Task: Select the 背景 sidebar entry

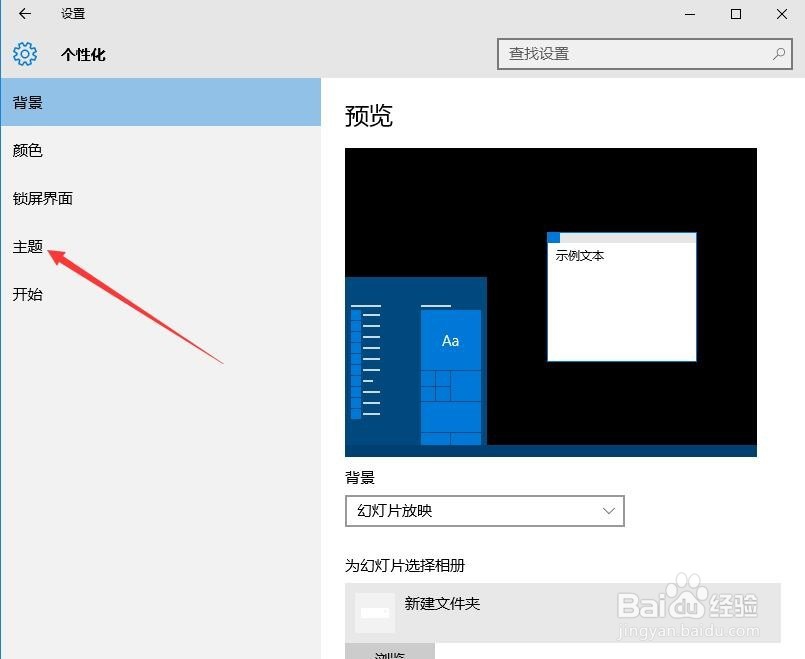Action: [27, 102]
